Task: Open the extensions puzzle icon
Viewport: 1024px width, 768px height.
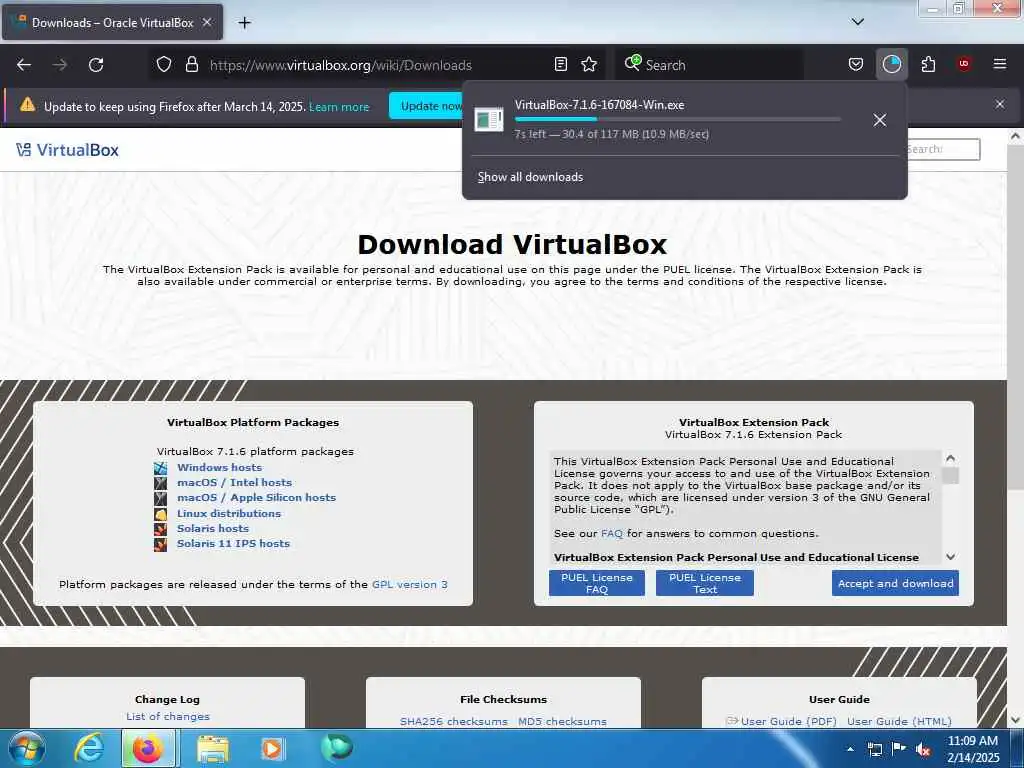Action: click(x=928, y=64)
